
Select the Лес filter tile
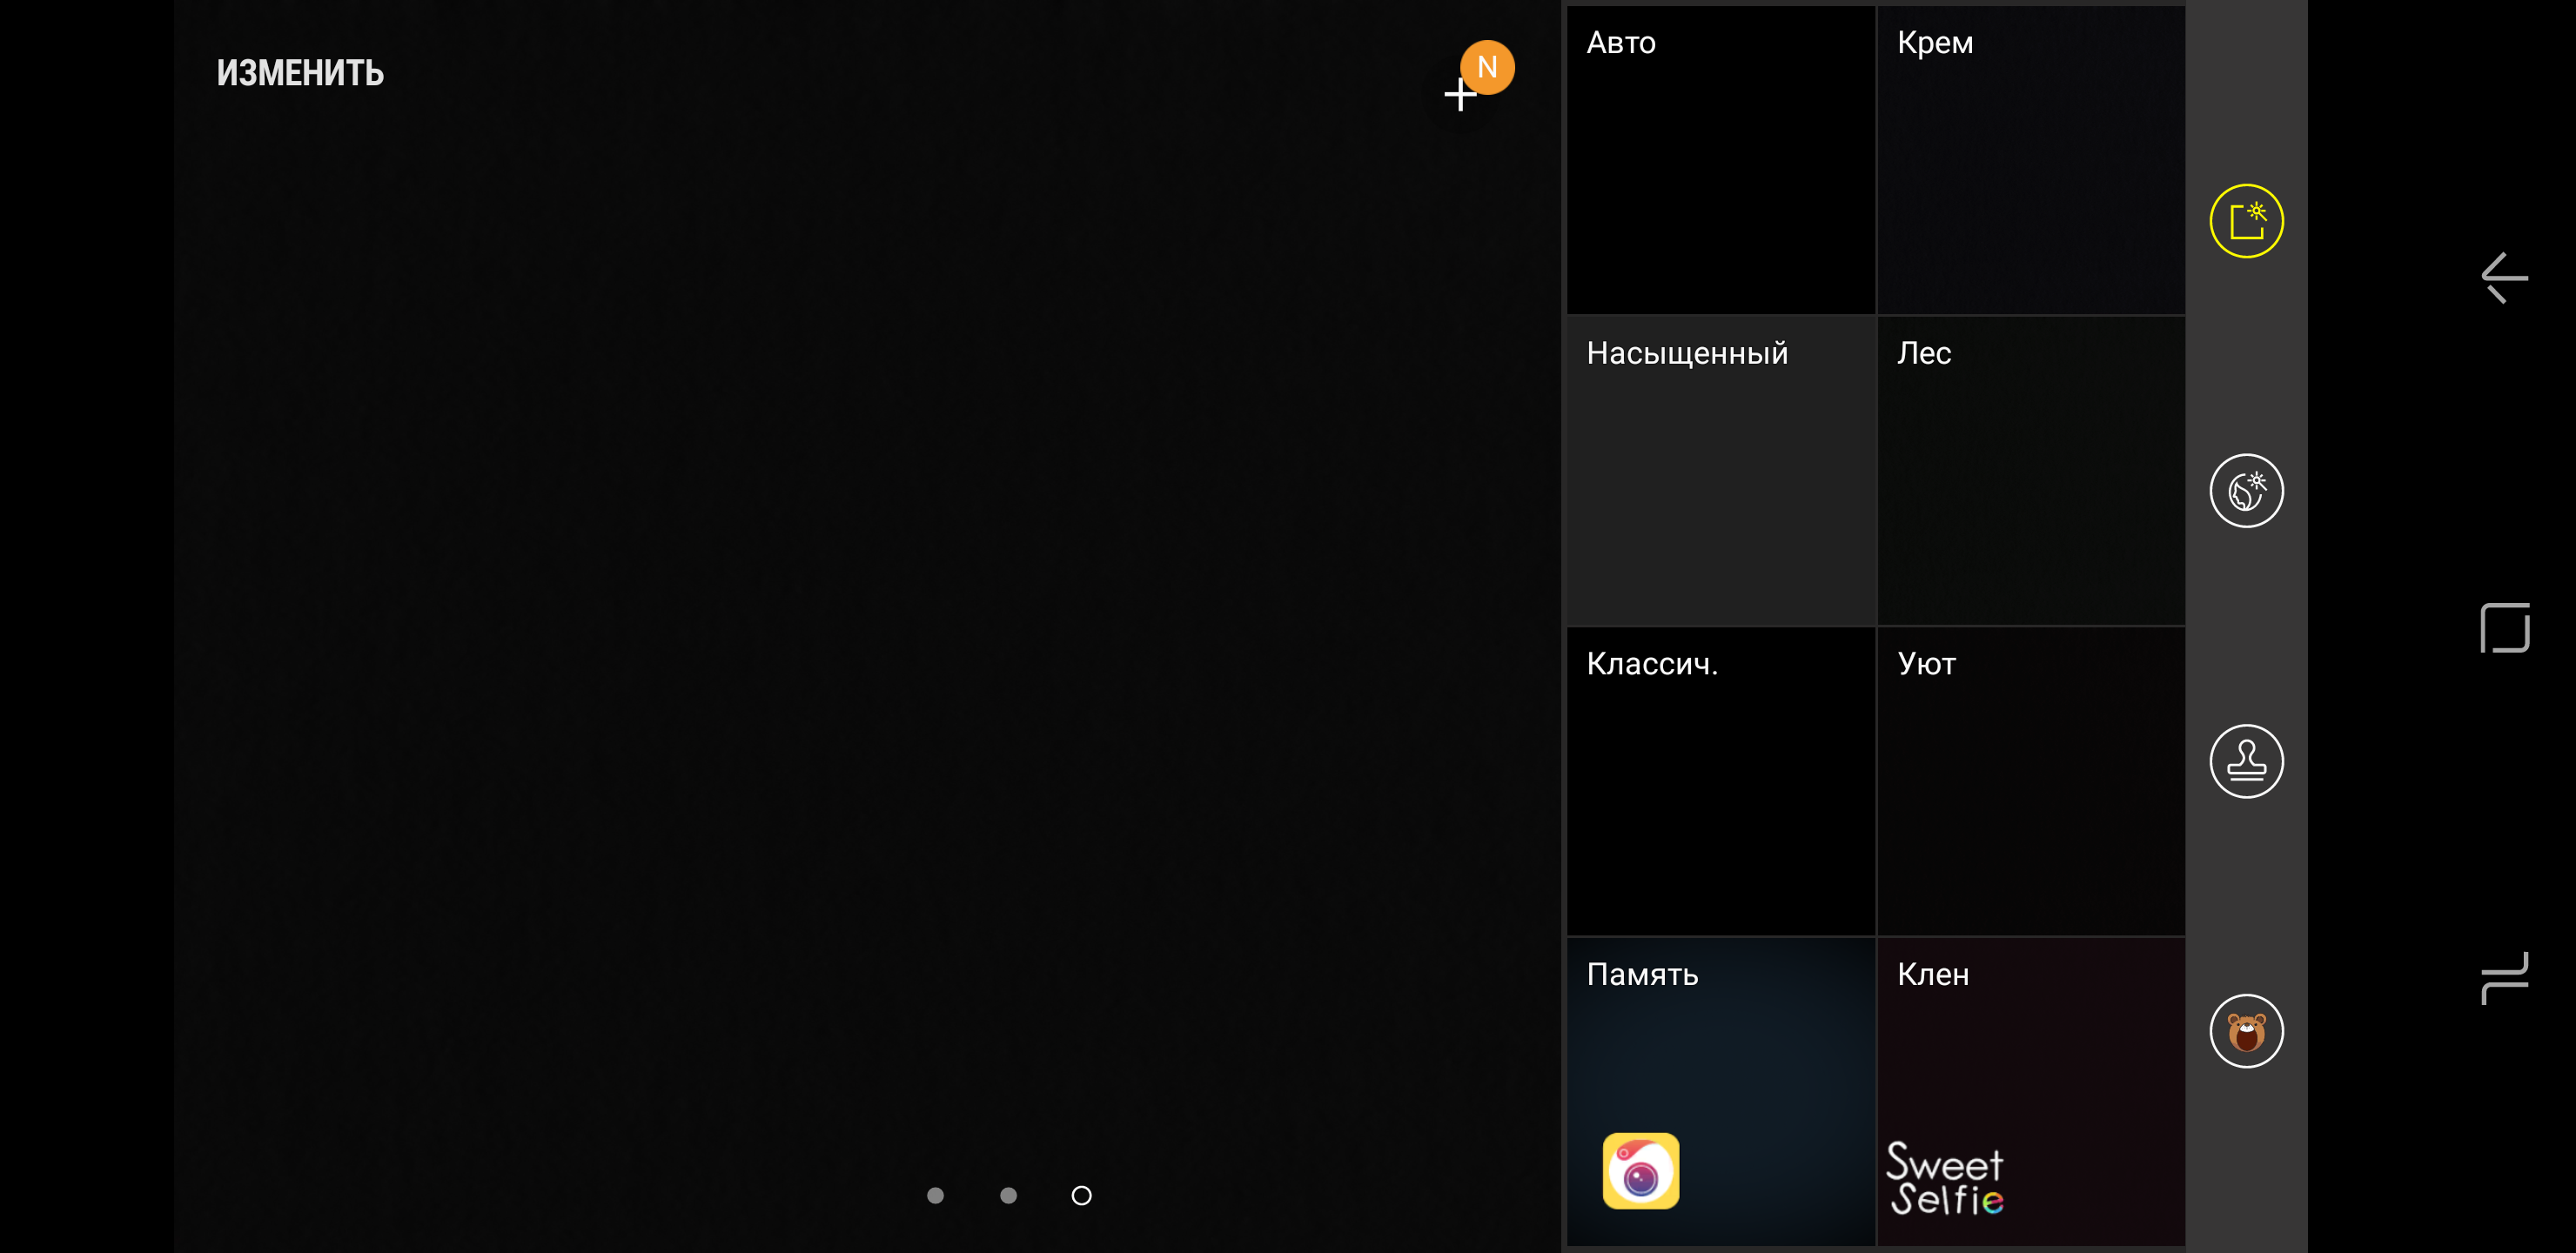coord(2031,471)
